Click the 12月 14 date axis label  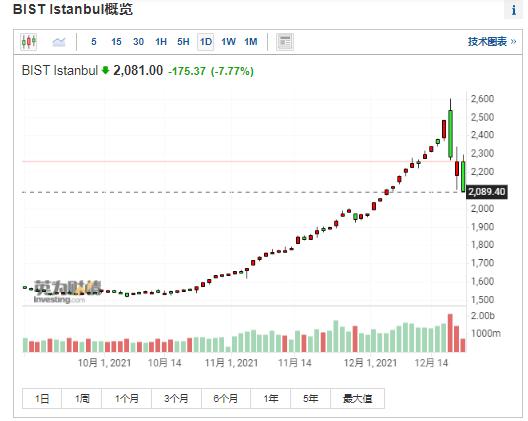[x=431, y=363]
